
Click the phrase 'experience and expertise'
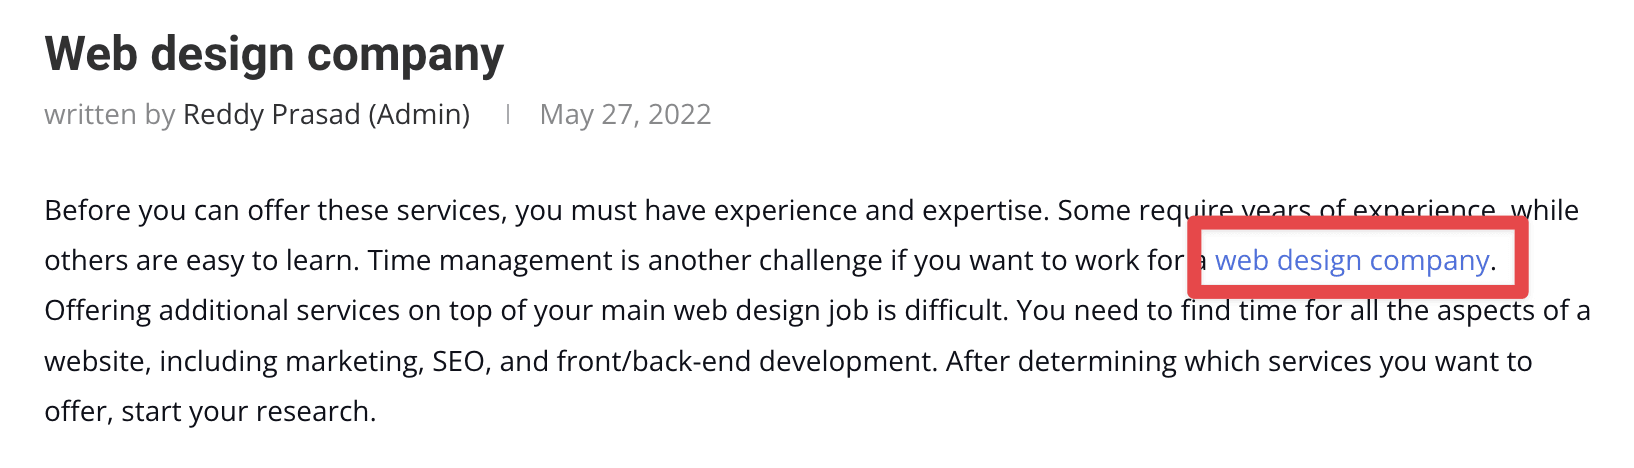(x=876, y=211)
